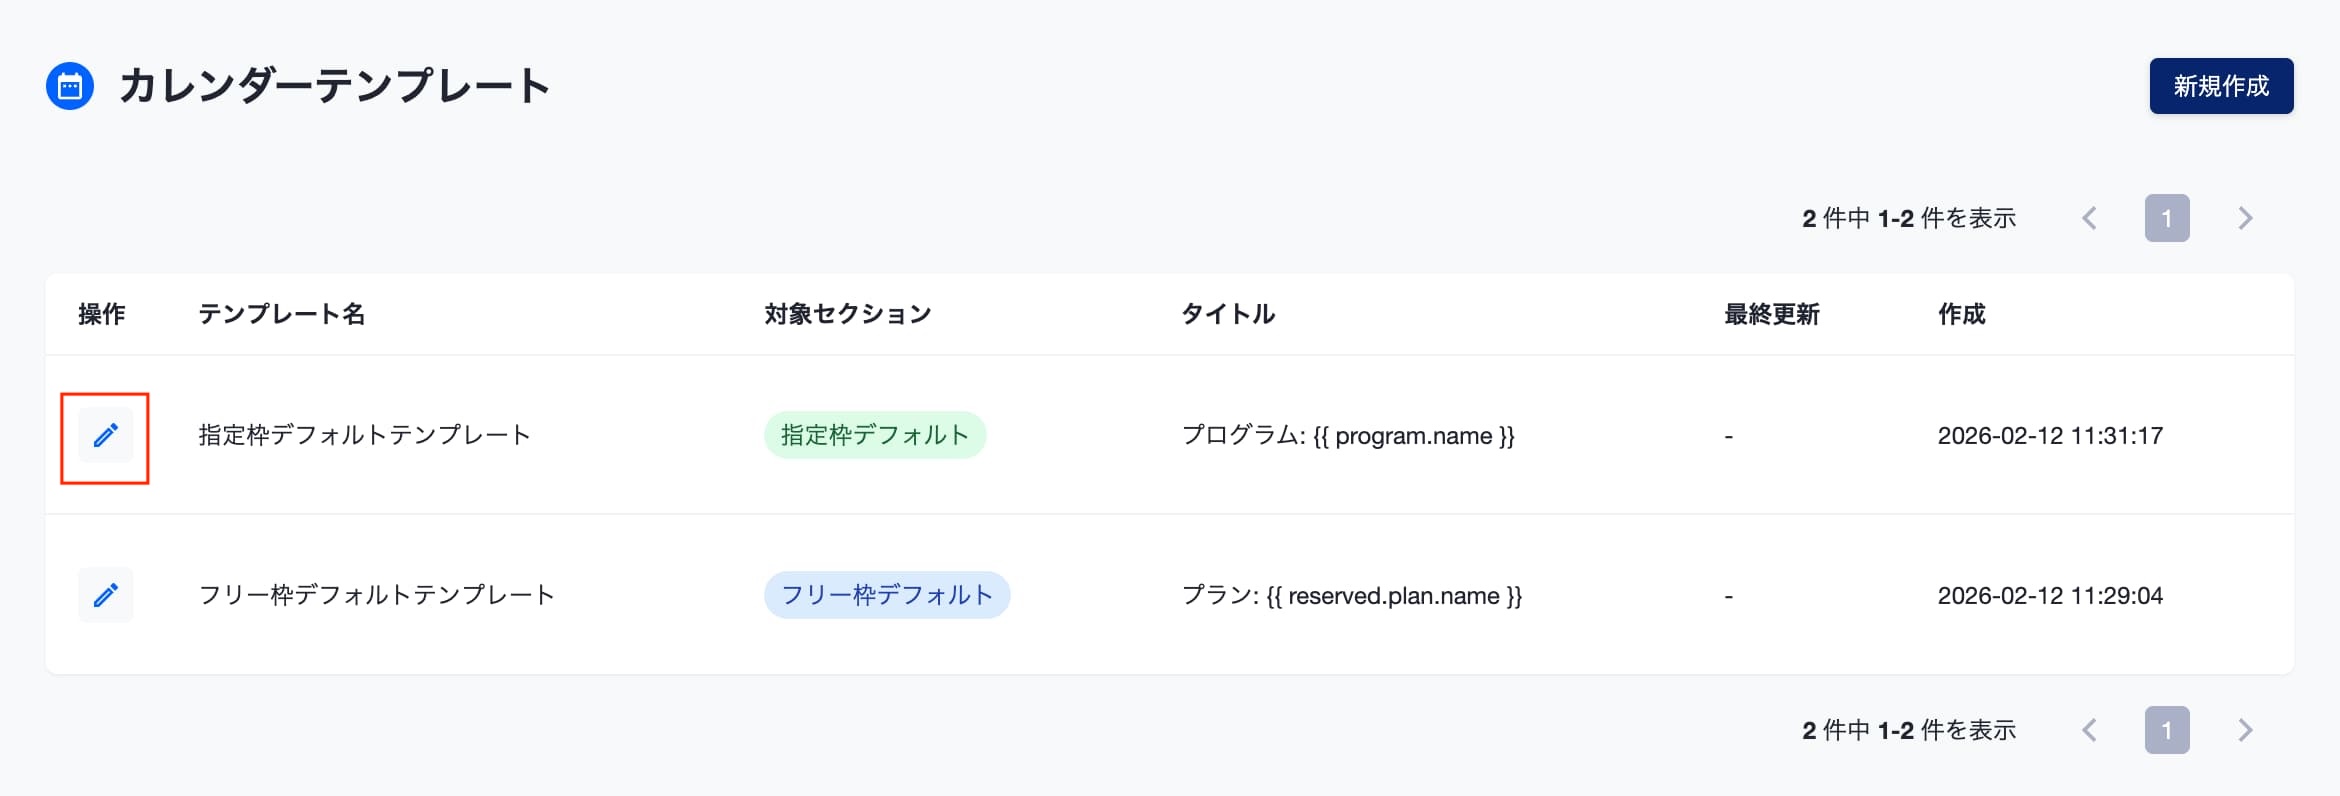Click the bottom 2 件中 1-2 件を表示 count text
2340x796 pixels.
coord(1909,730)
